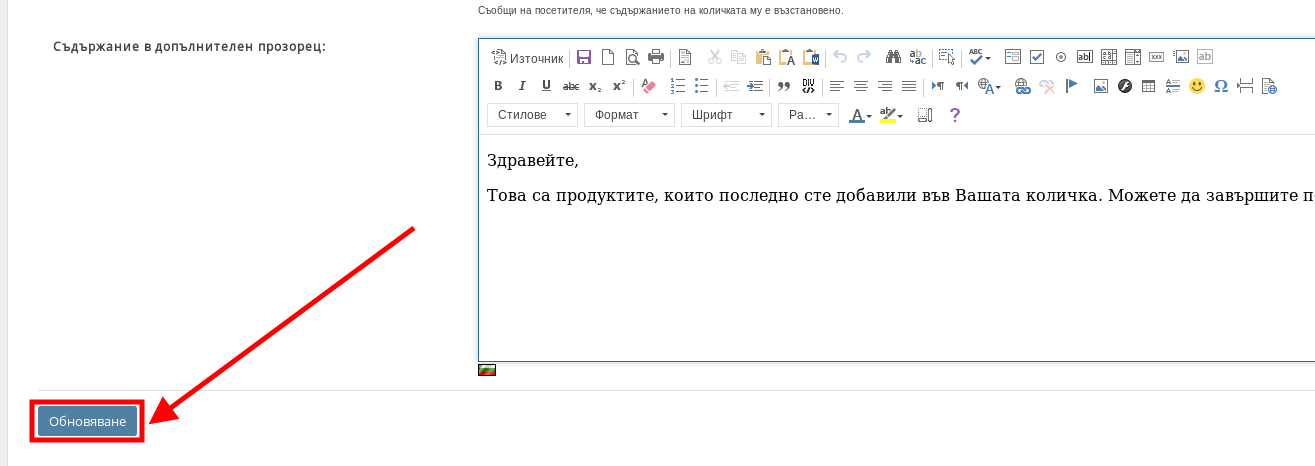Open About CKEditor question mark
The width and height of the screenshot is (1315, 466).
(x=954, y=115)
